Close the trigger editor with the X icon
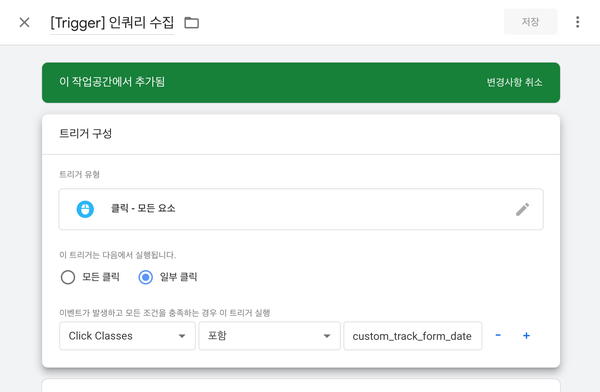Viewport: 600px width, 392px height. point(24,22)
